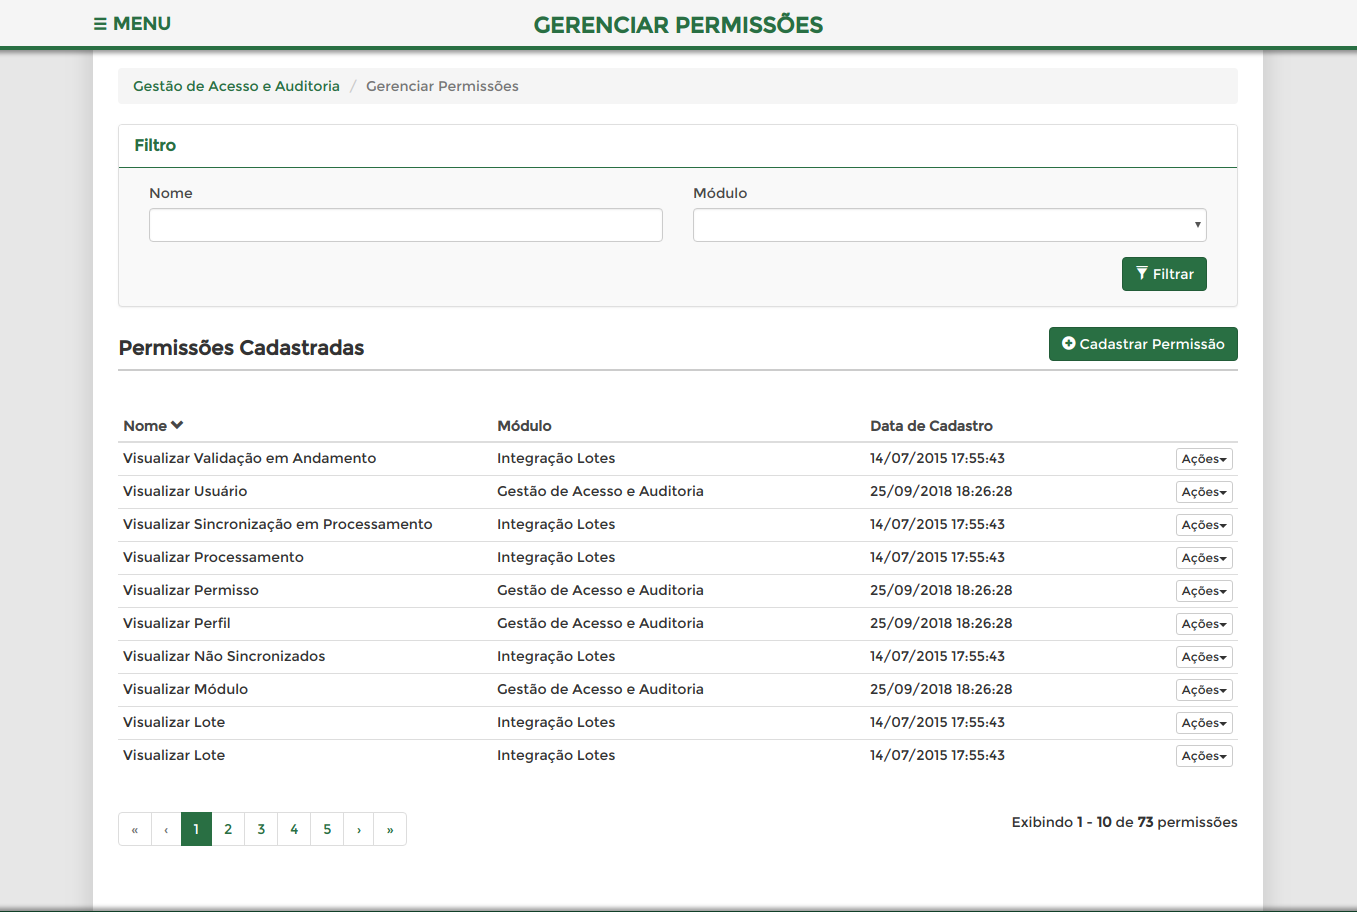Open Ações for Visualizar Não Sincronizados
The width and height of the screenshot is (1357, 912).
[1204, 657]
